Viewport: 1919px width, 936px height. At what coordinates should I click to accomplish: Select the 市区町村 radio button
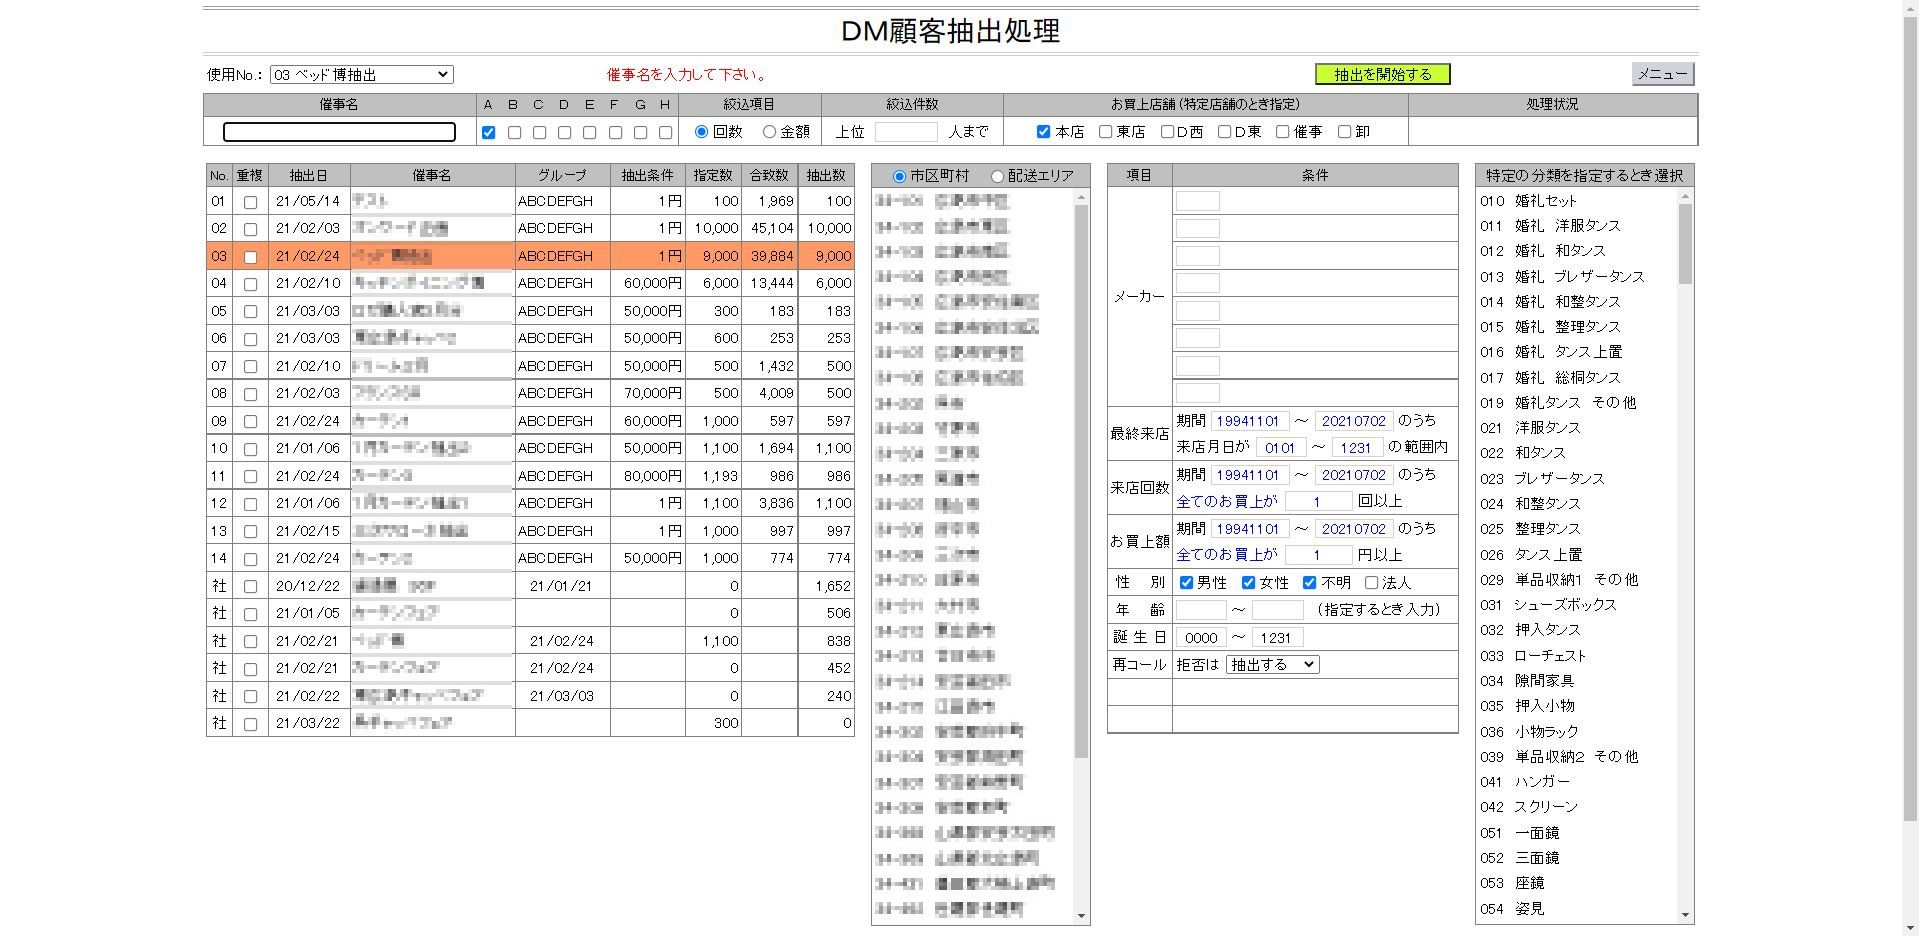(x=899, y=177)
